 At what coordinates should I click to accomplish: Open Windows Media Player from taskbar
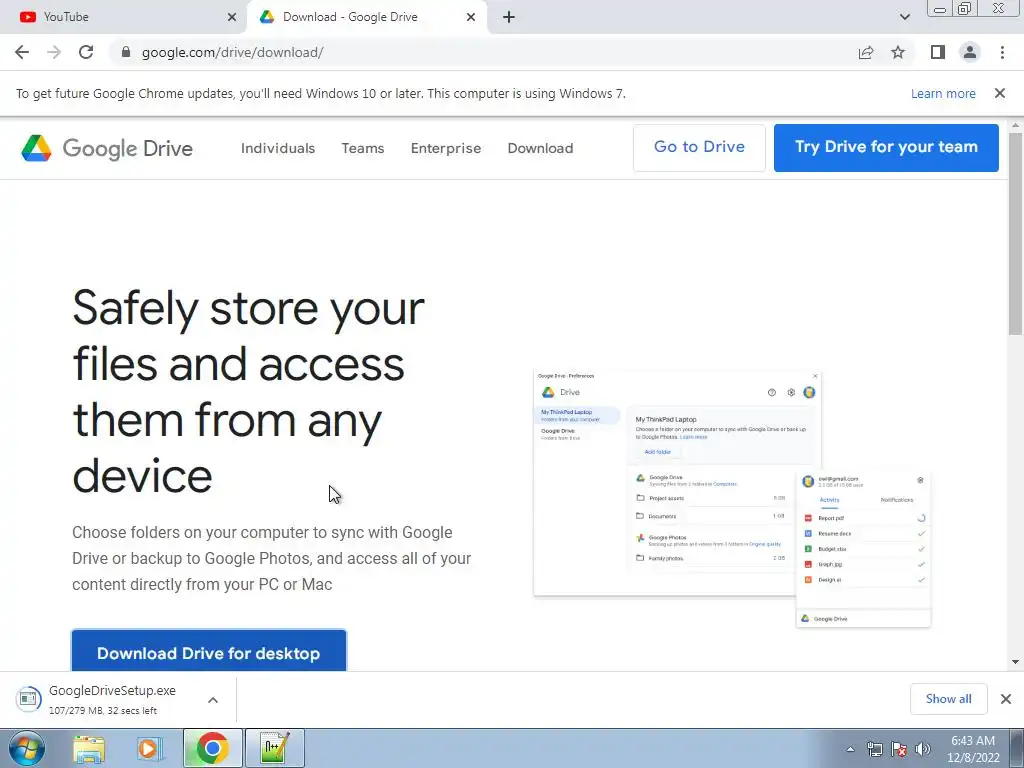148,748
